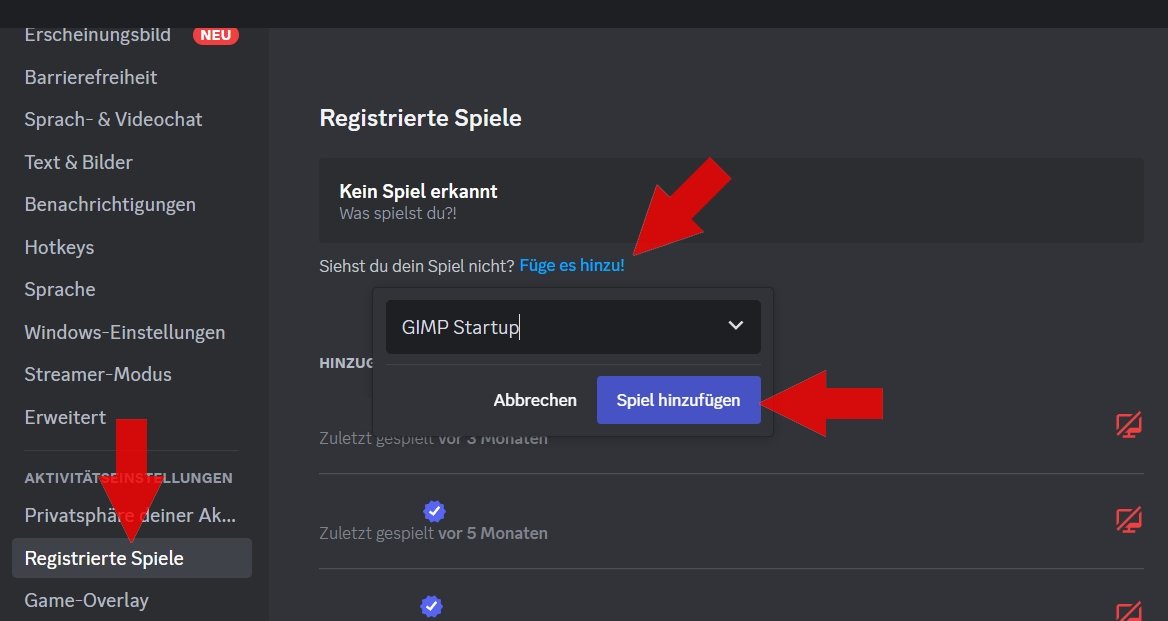Click the 'Füge es hinzu!' link
1168x621 pixels.
coord(572,265)
